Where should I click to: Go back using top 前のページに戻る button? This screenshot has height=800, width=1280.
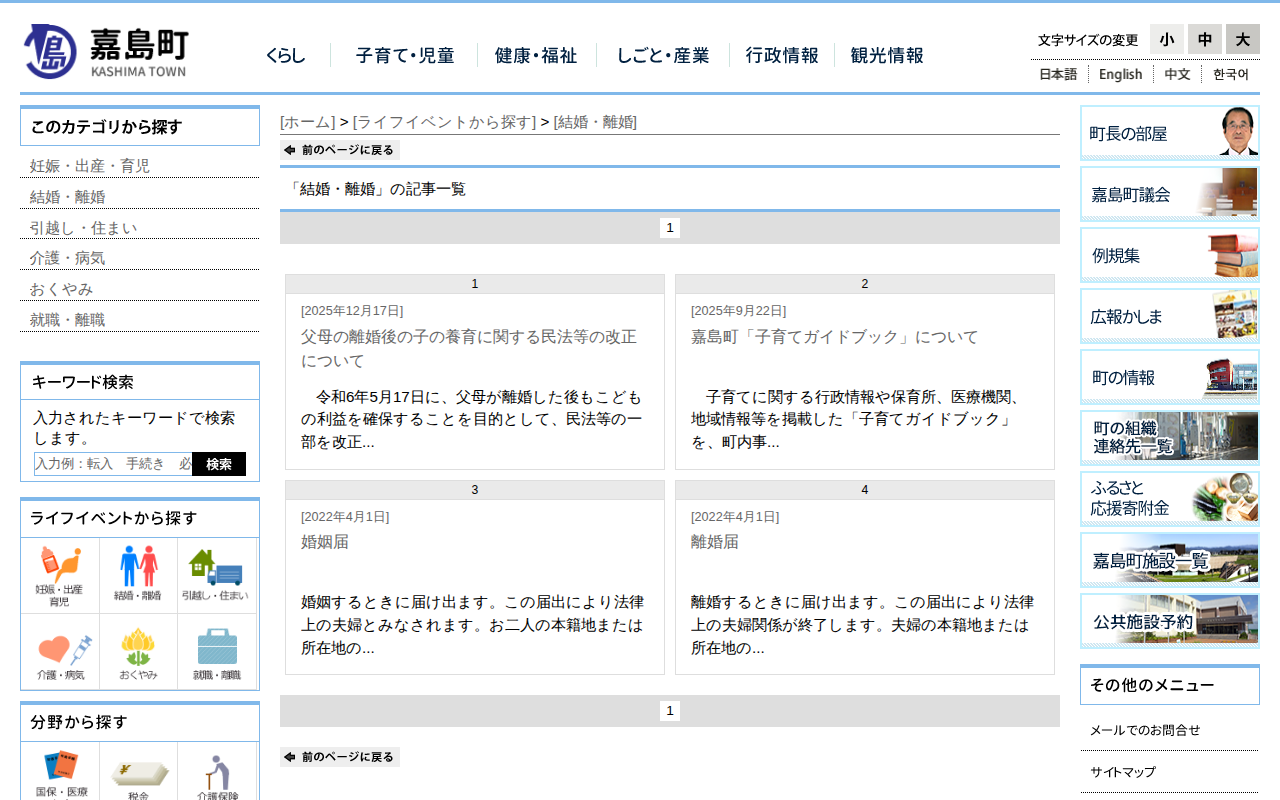coord(340,150)
